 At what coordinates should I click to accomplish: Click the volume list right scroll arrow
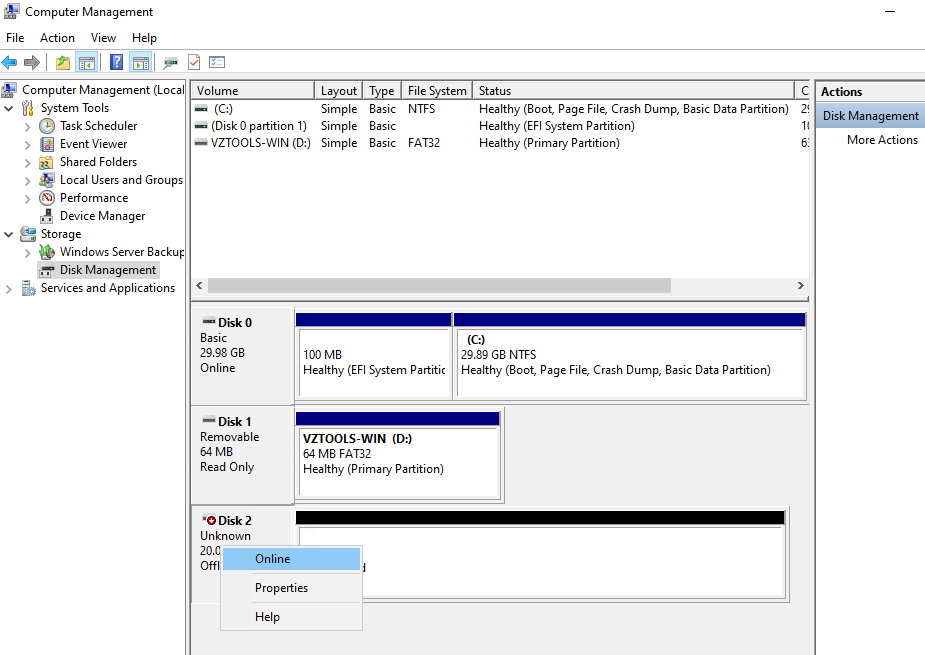[x=801, y=286]
